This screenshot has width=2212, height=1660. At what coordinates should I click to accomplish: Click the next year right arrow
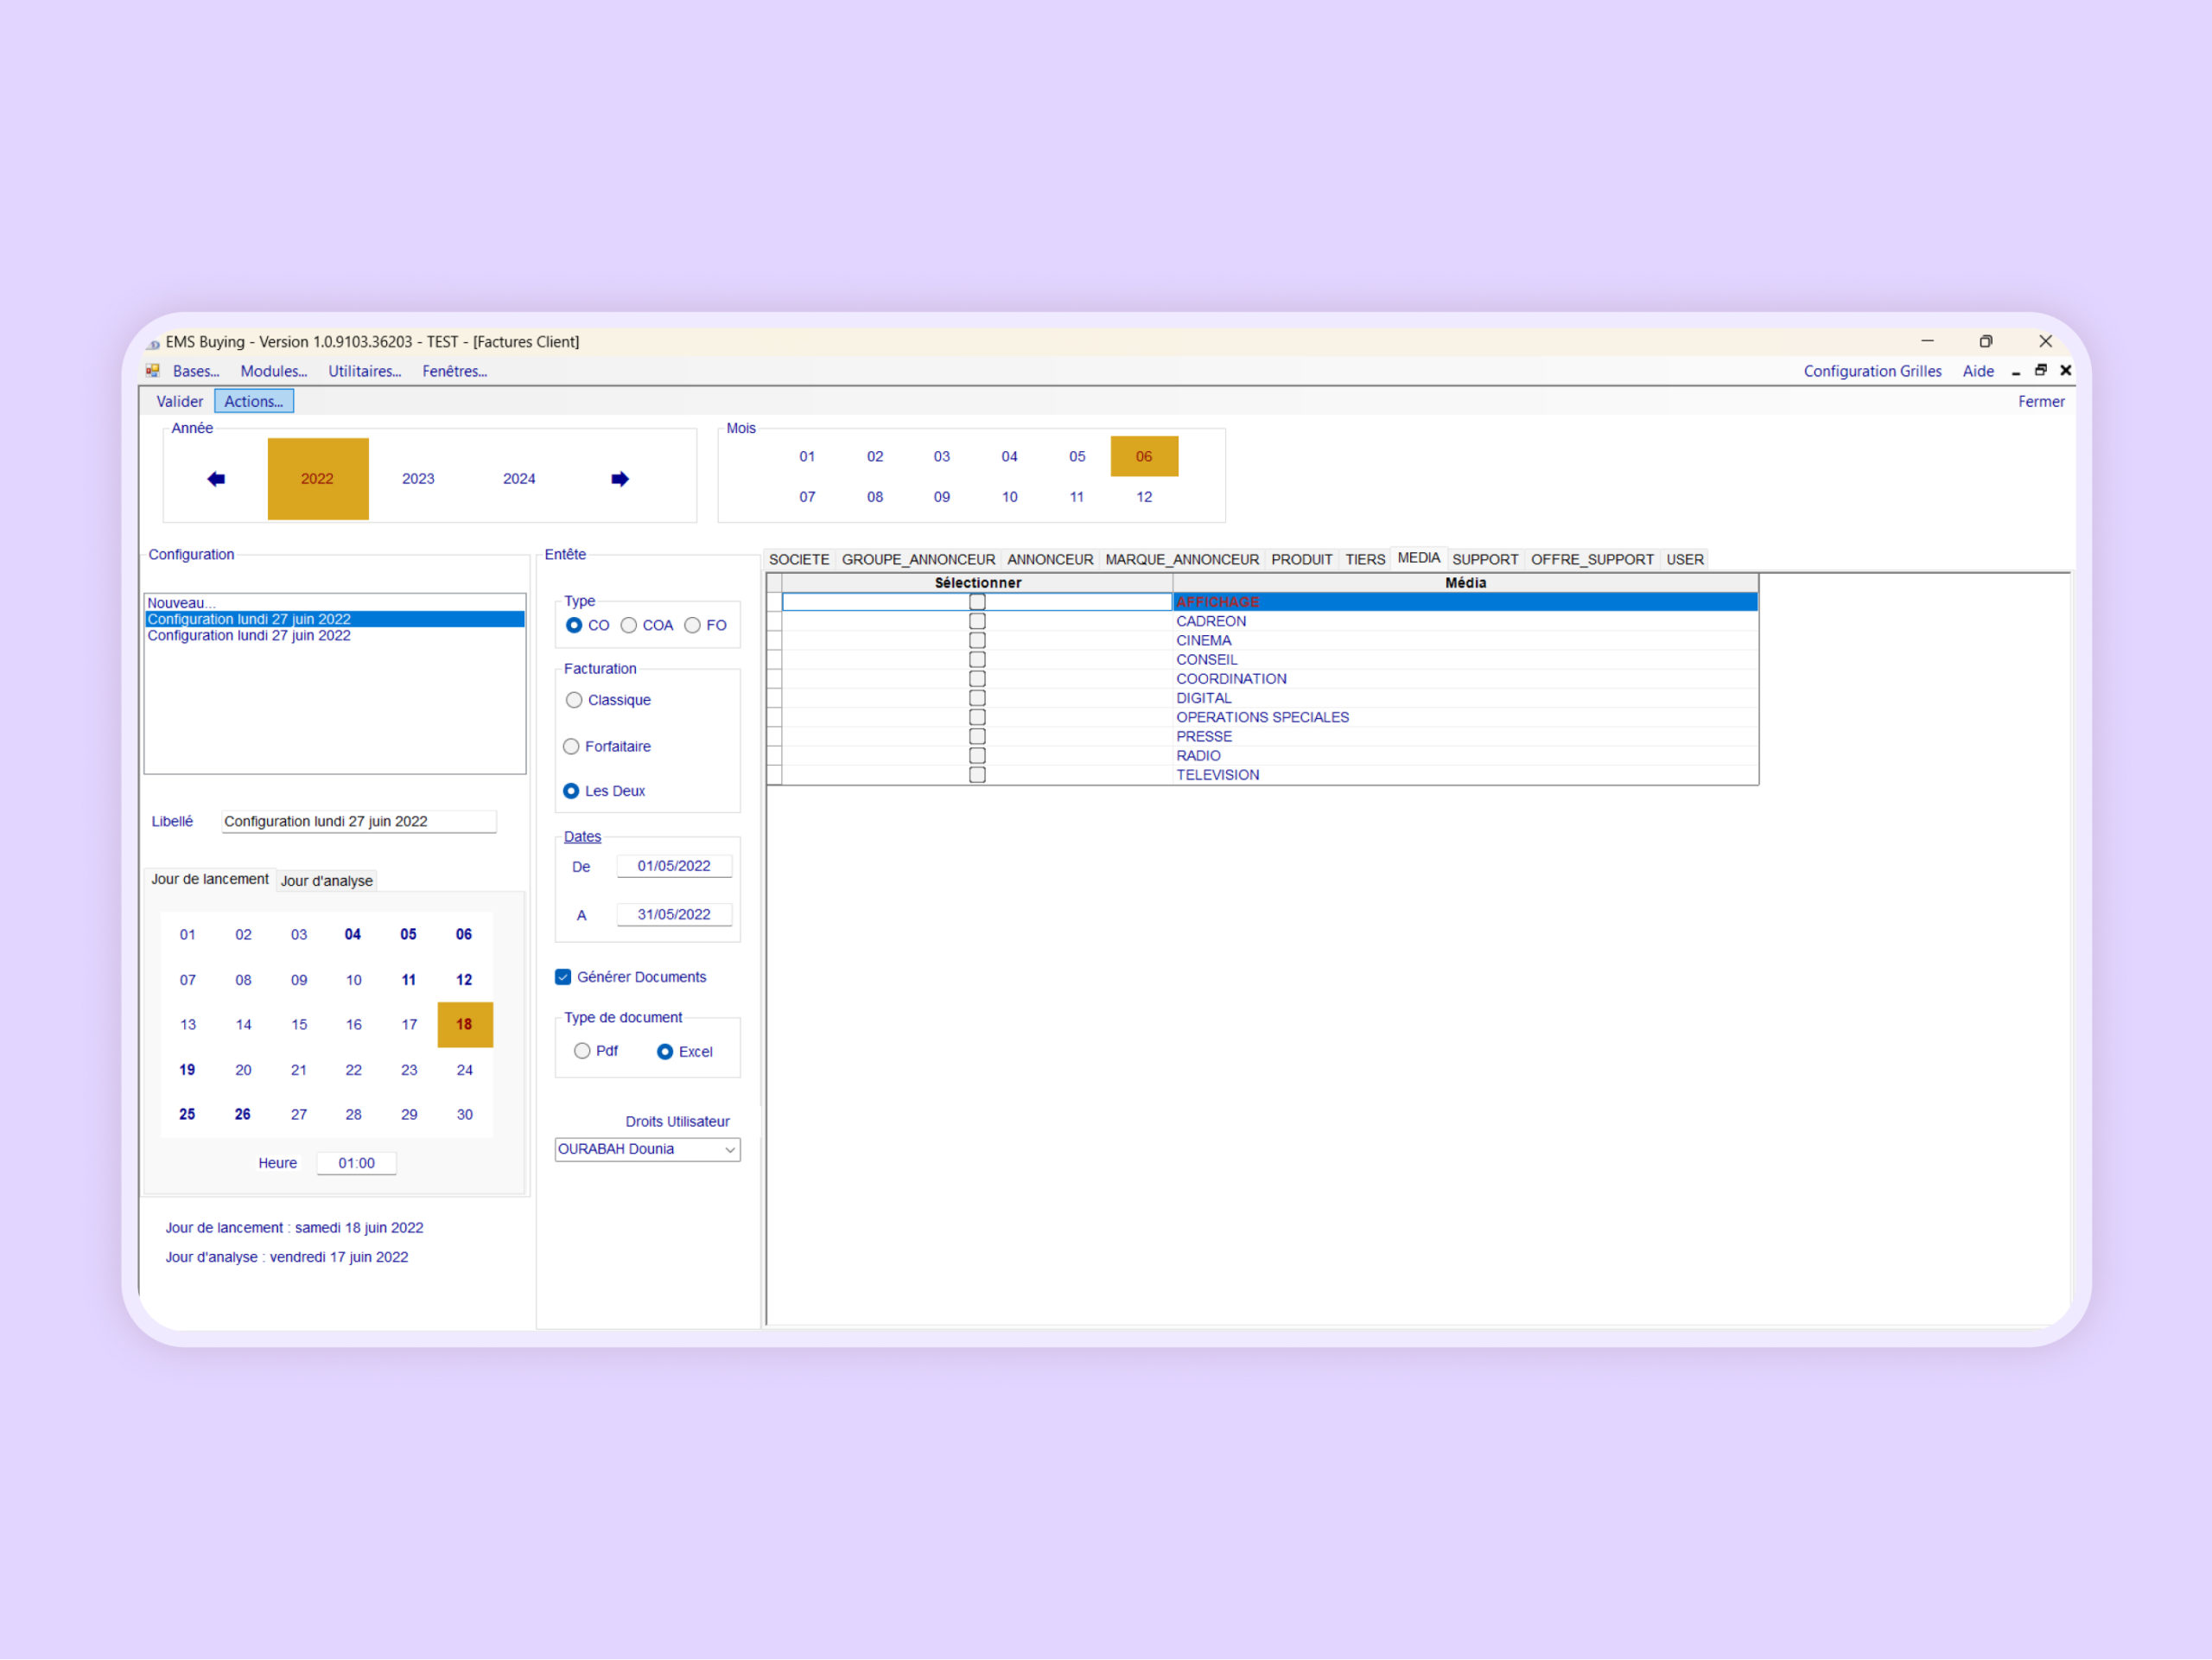click(620, 479)
